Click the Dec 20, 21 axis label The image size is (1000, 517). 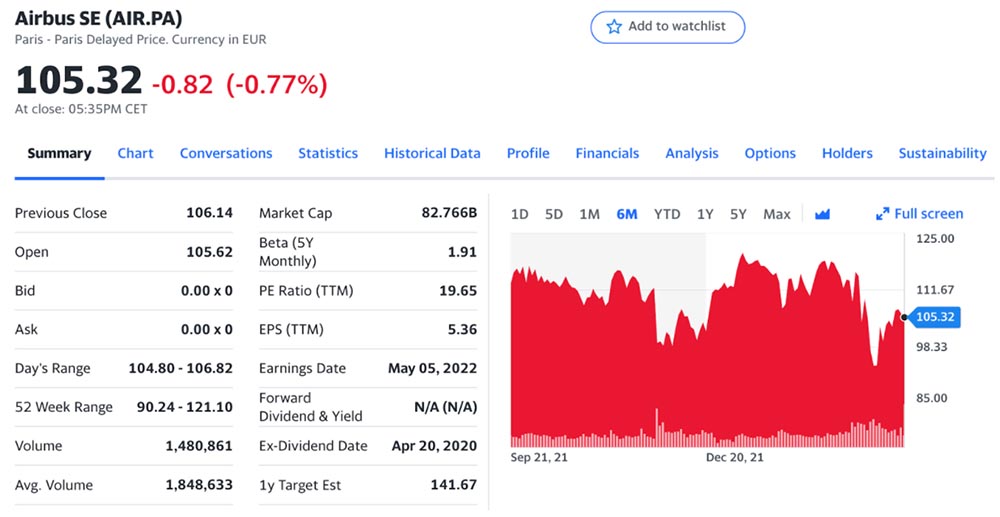click(735, 458)
